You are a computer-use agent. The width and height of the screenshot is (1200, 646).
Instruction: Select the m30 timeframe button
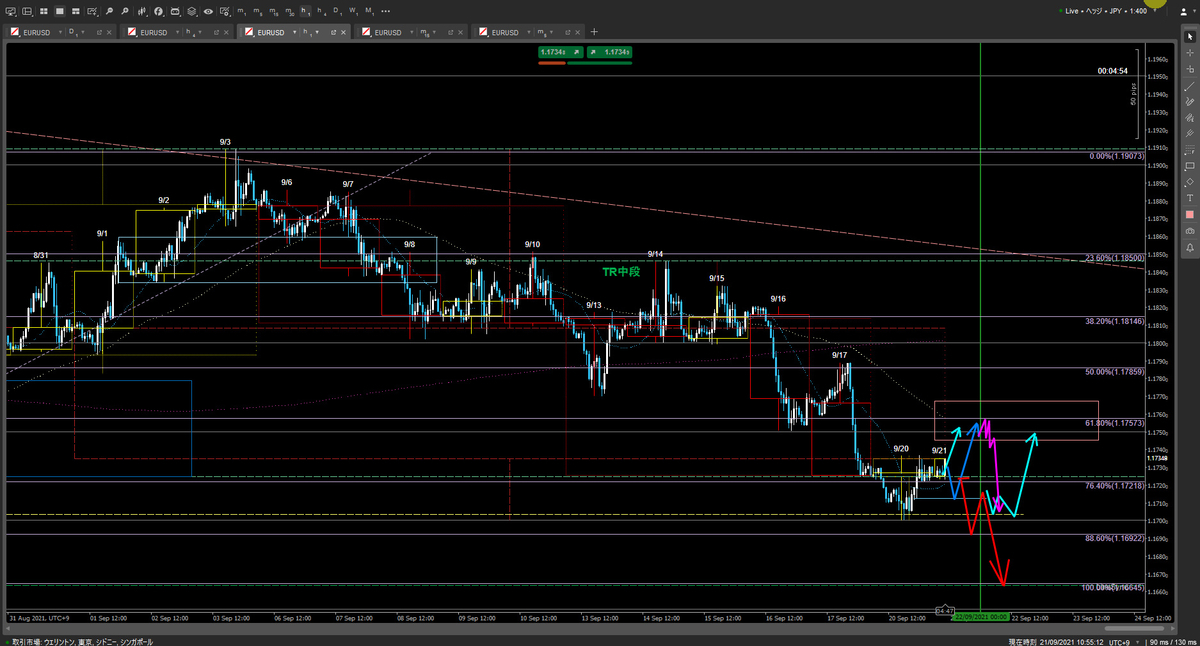pyautogui.click(x=289, y=10)
